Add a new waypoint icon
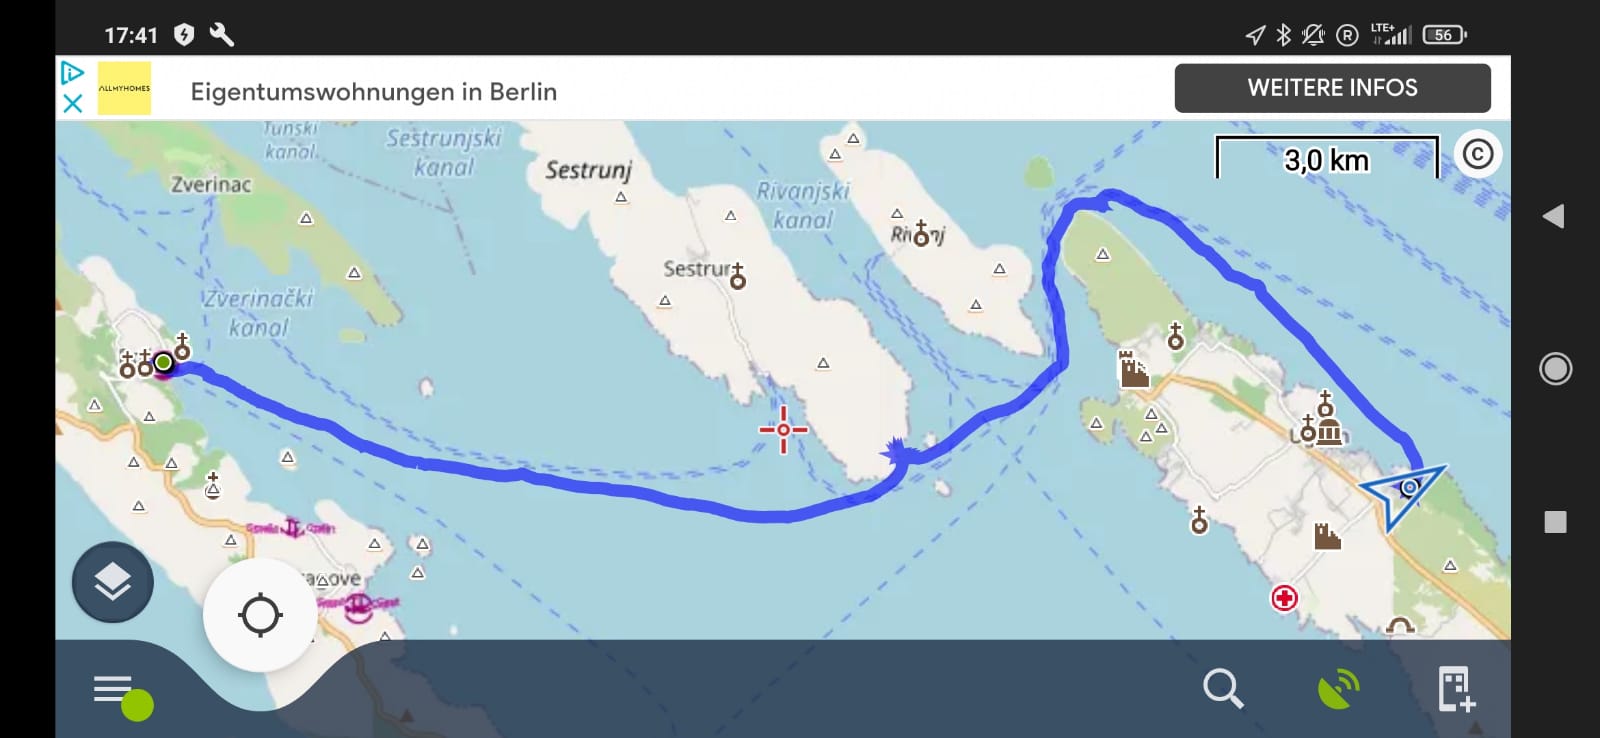The width and height of the screenshot is (1600, 738). click(x=1456, y=689)
